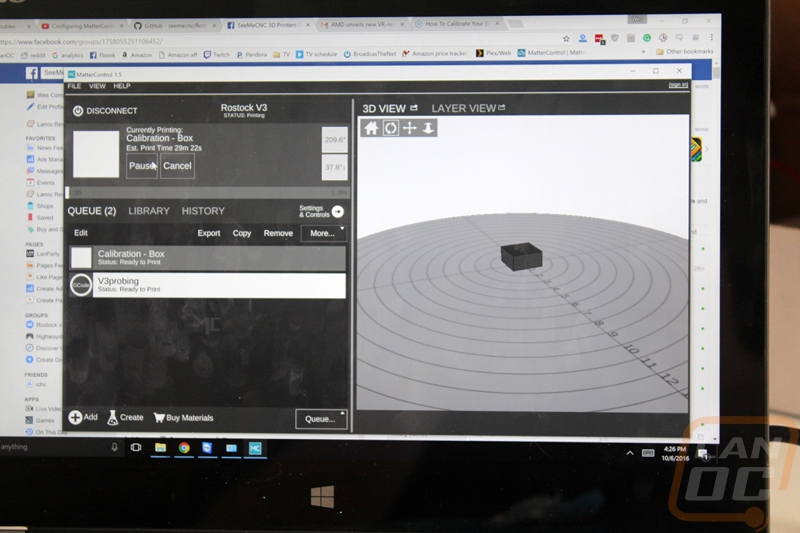
Task: Open Settings & Controls via arrow icon
Action: tap(338, 212)
